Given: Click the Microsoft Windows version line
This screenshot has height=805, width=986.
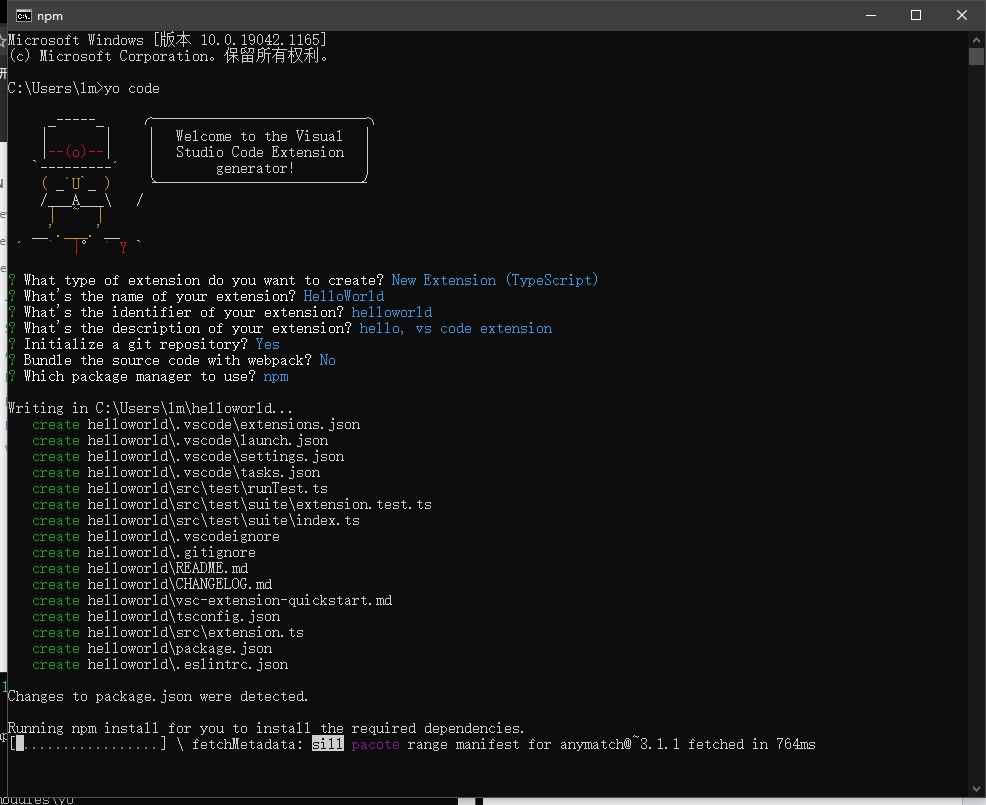Looking at the screenshot, I should [x=167, y=40].
